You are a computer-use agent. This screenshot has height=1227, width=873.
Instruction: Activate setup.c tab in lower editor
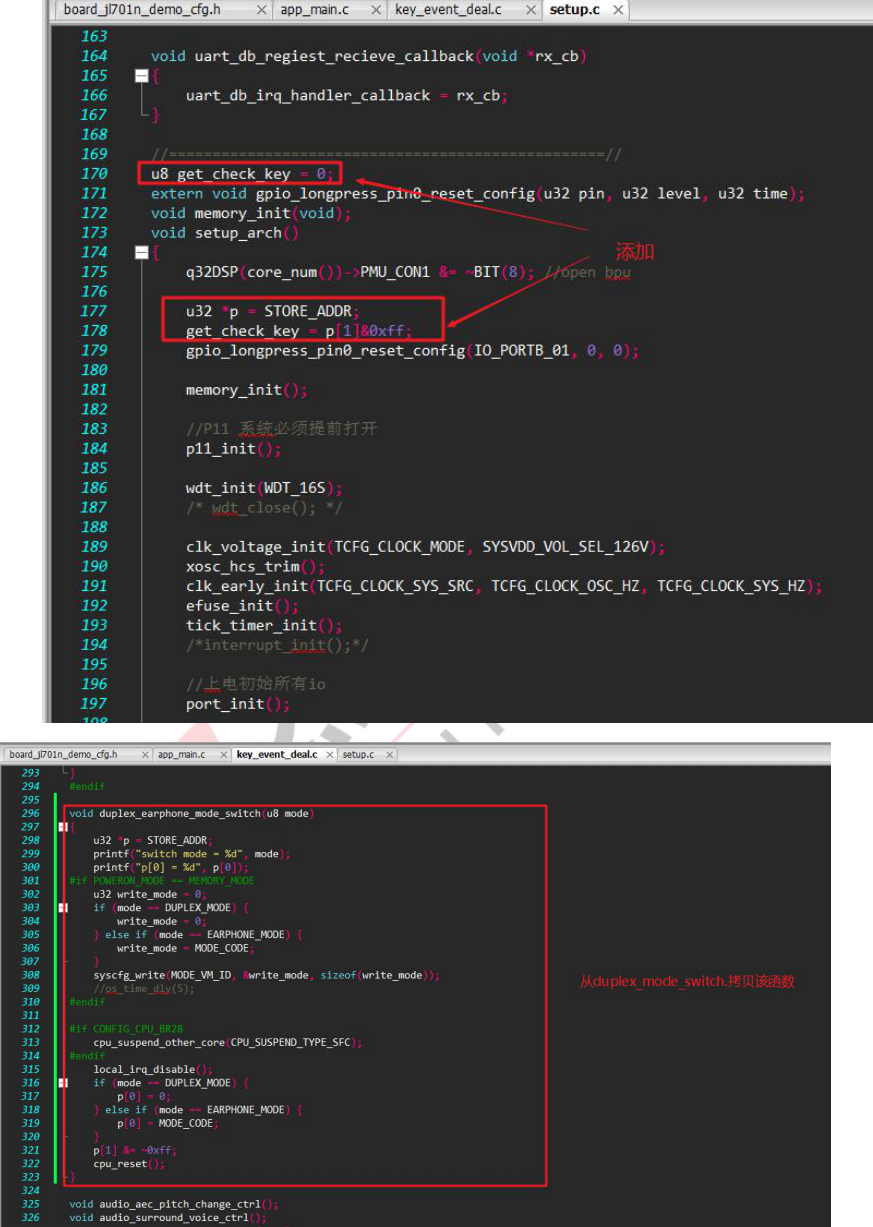tap(359, 754)
